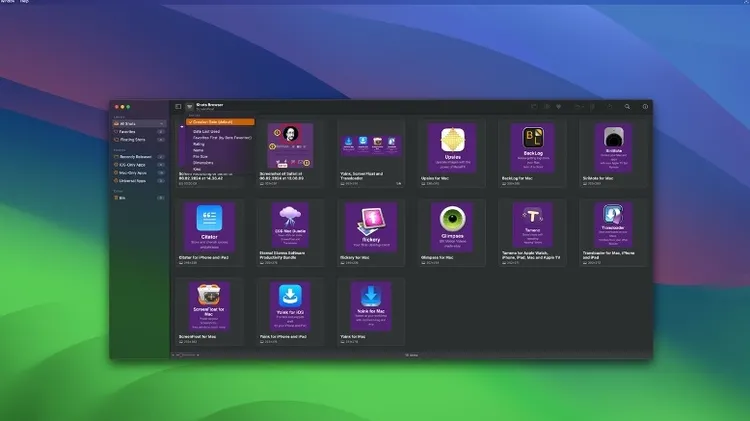Open the info inspector icon

(646, 106)
